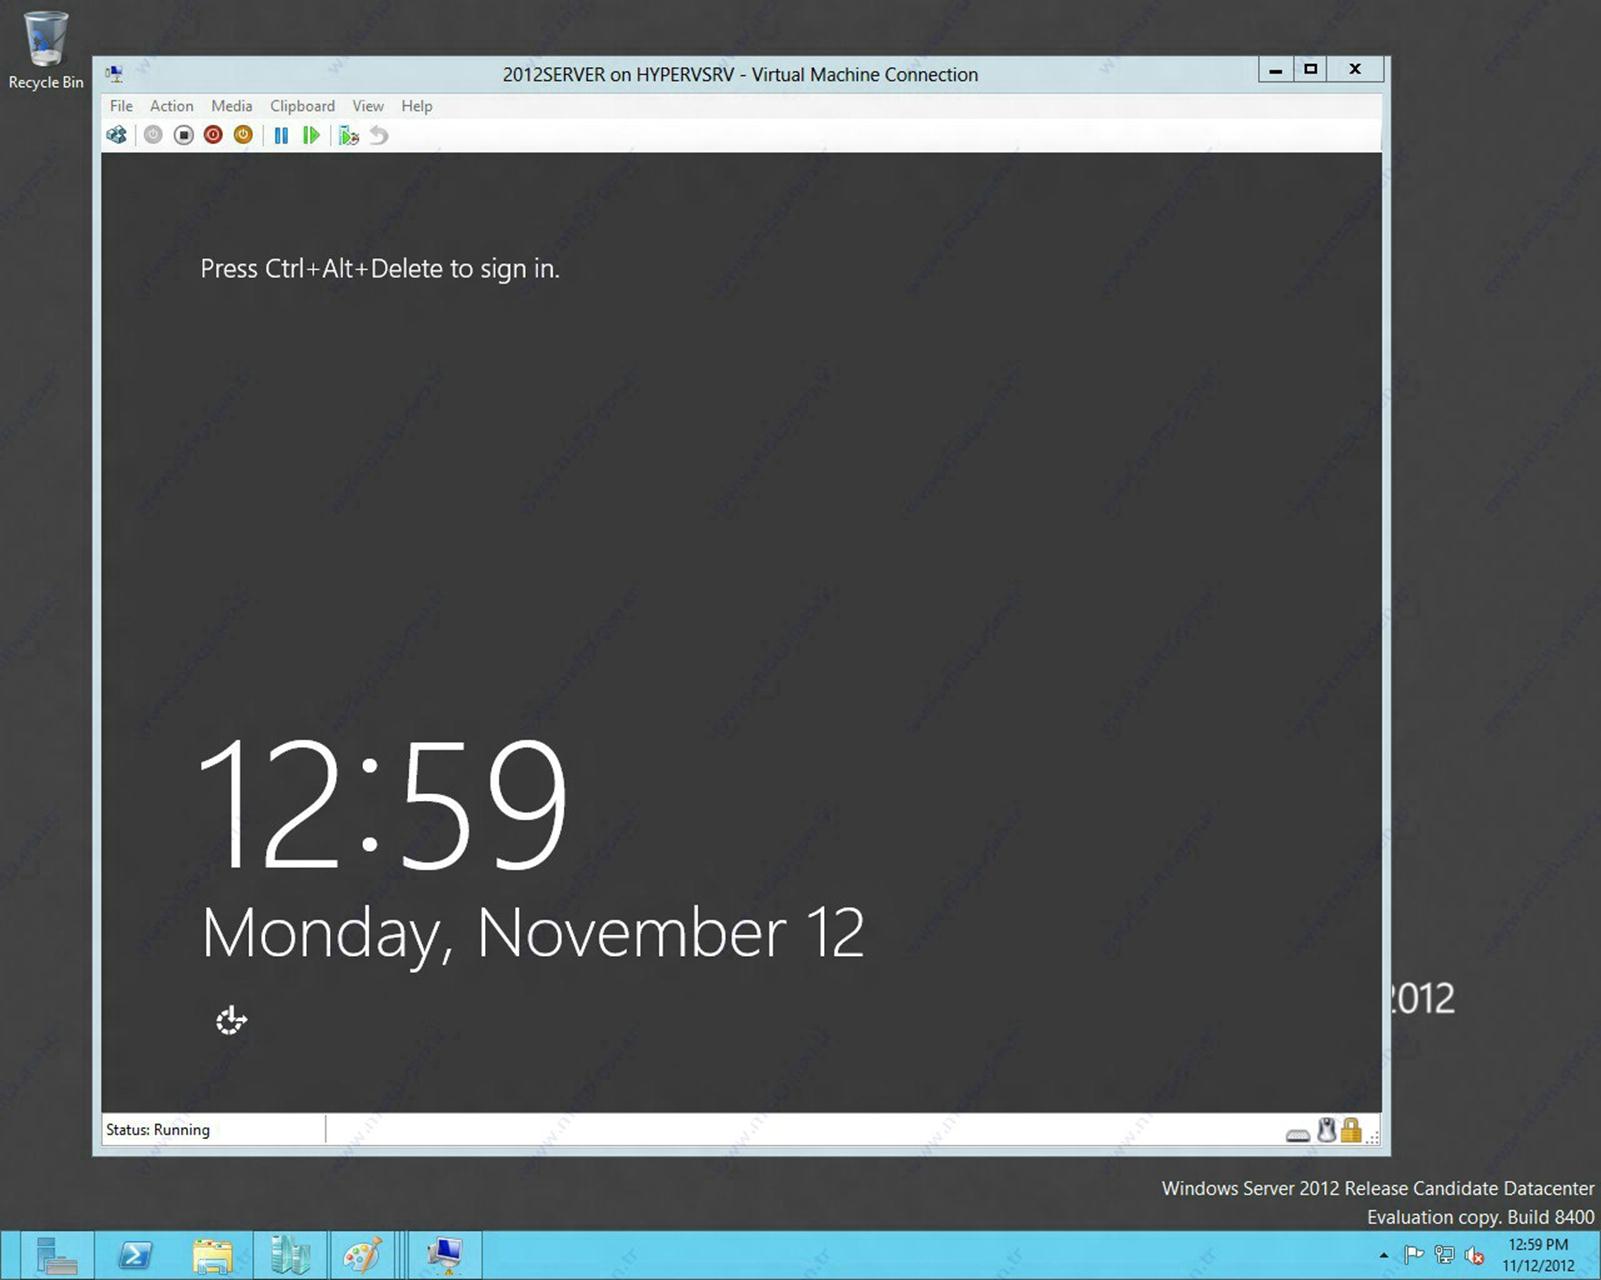Open the taskbar clock showing 12:59 PM
Screen dimensions: 1601x1280
pos(1538,1255)
